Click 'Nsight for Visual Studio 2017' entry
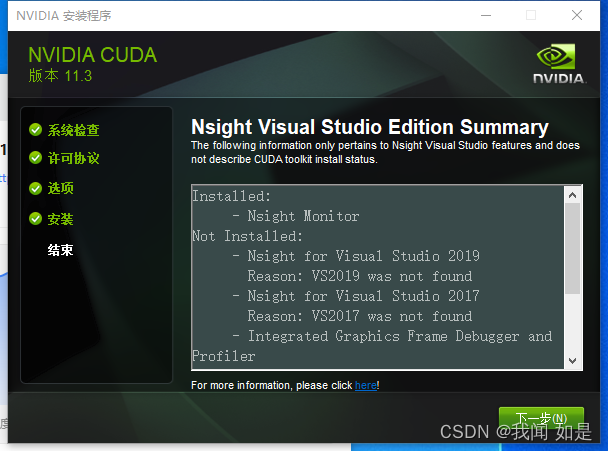 pyautogui.click(x=363, y=296)
